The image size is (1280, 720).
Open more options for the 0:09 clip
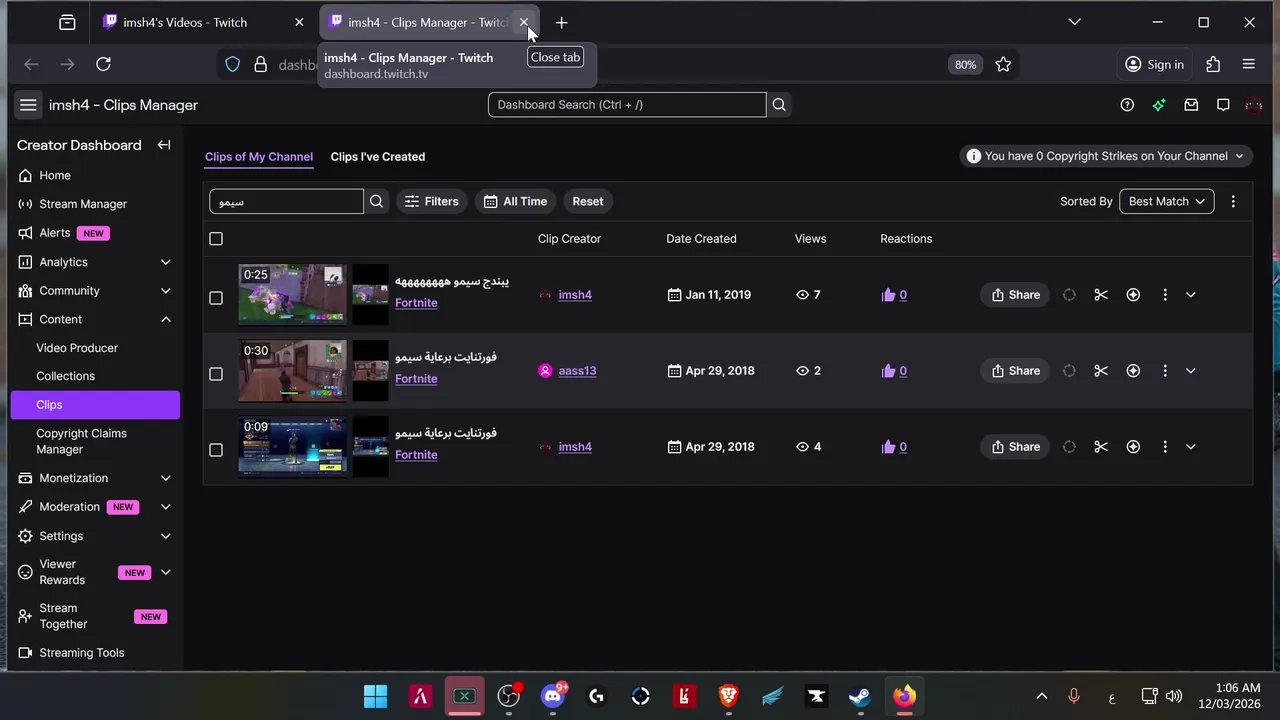point(1165,447)
